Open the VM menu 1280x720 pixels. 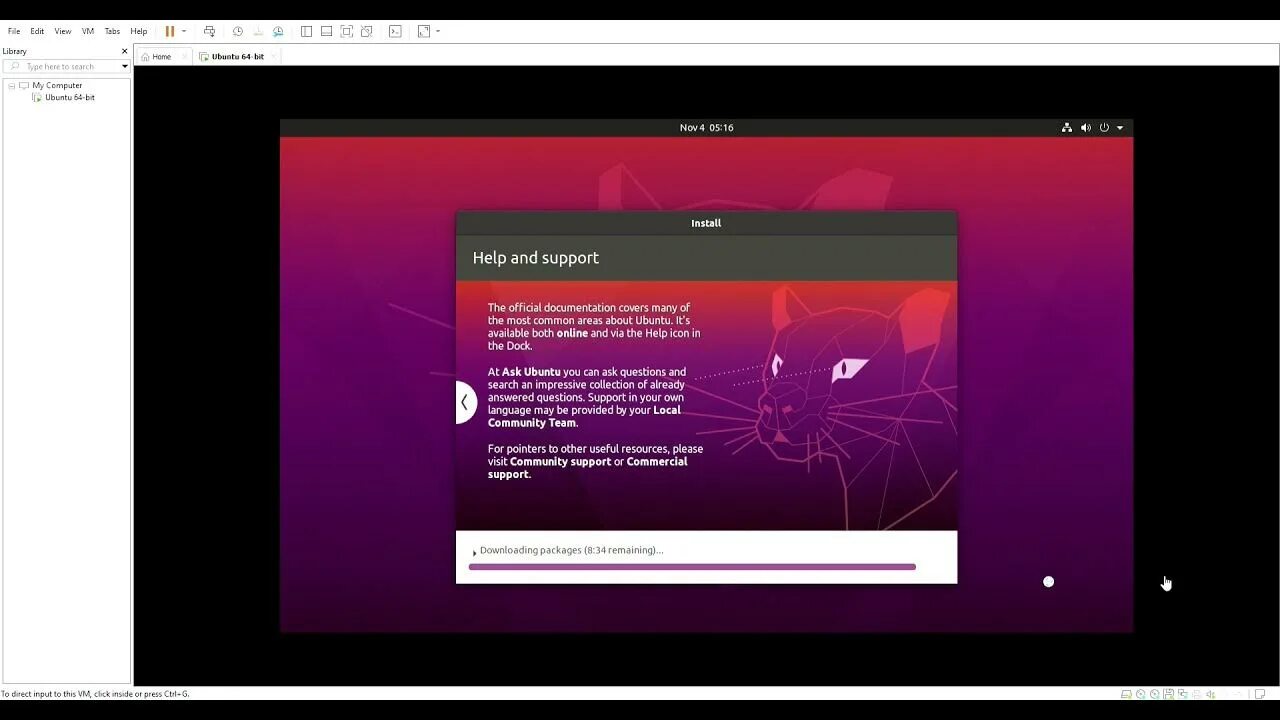[x=88, y=31]
